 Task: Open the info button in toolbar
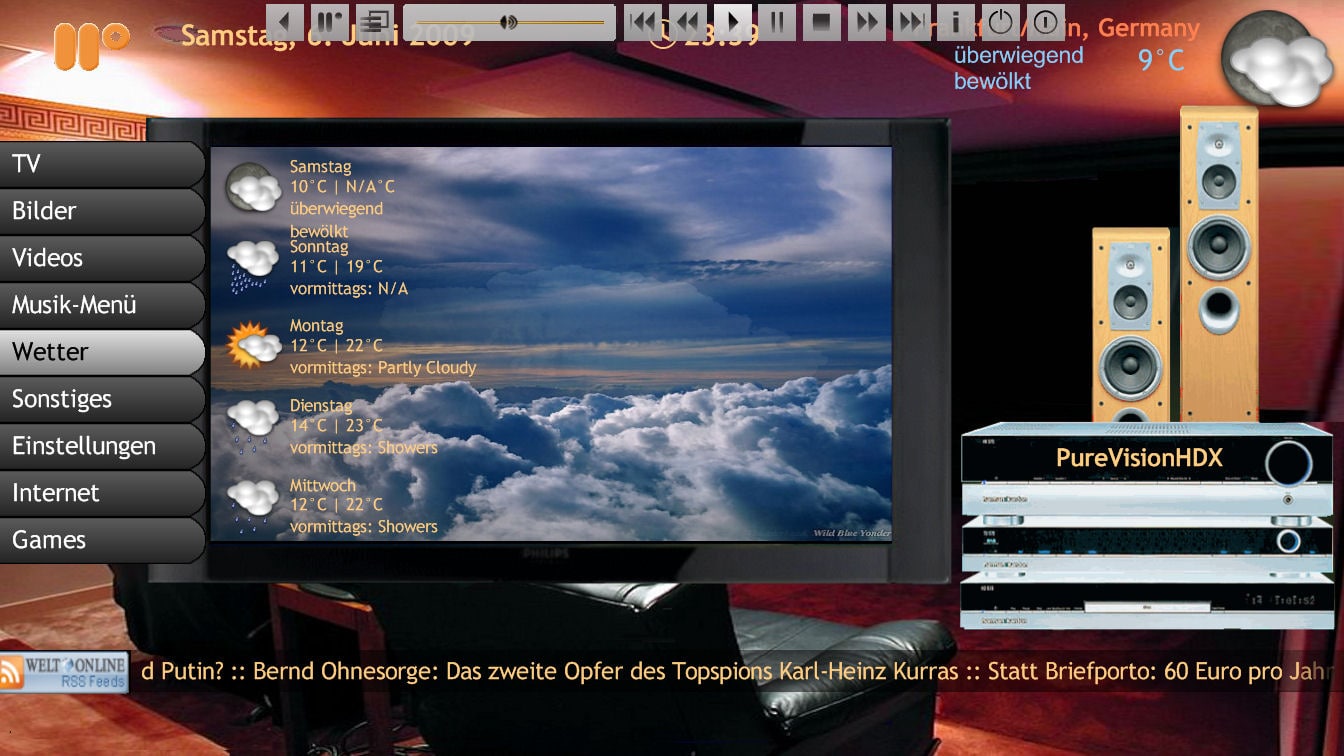point(955,21)
